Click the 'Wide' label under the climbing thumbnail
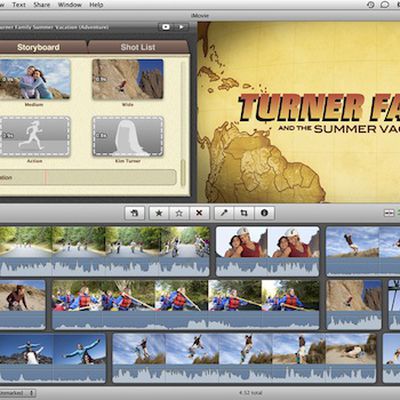 click(x=128, y=105)
